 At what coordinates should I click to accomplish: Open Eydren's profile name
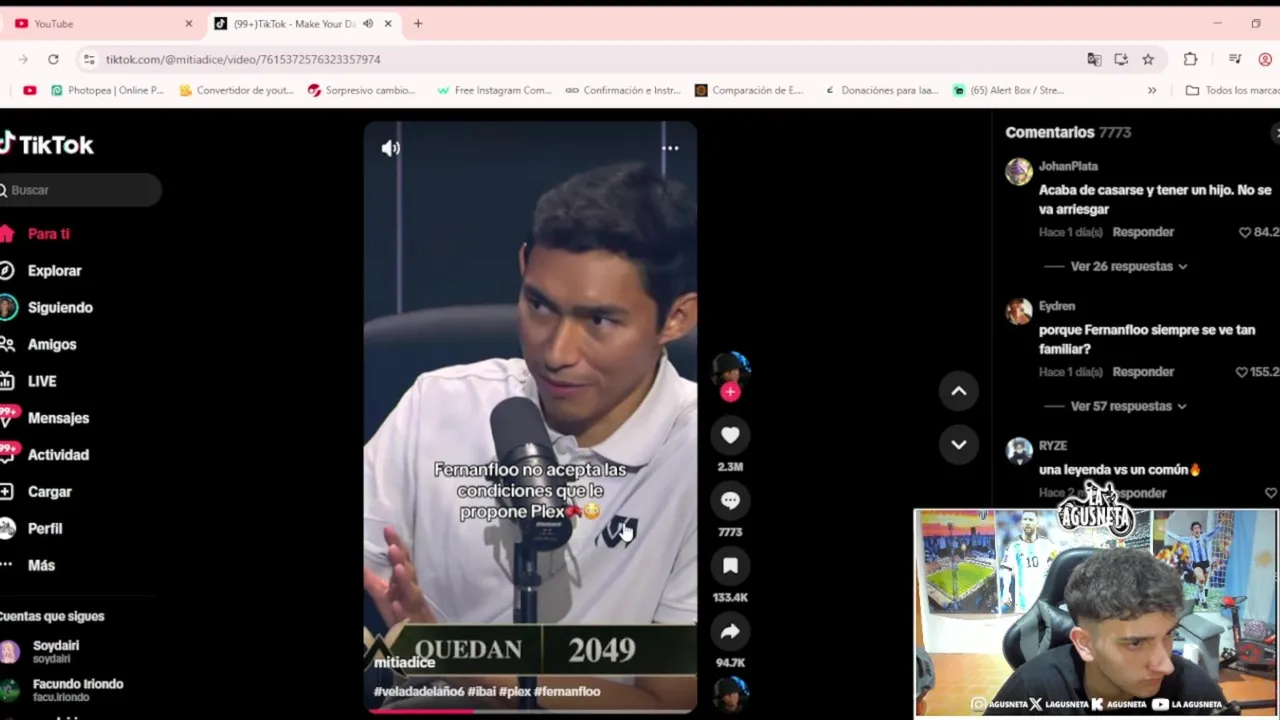(1057, 307)
